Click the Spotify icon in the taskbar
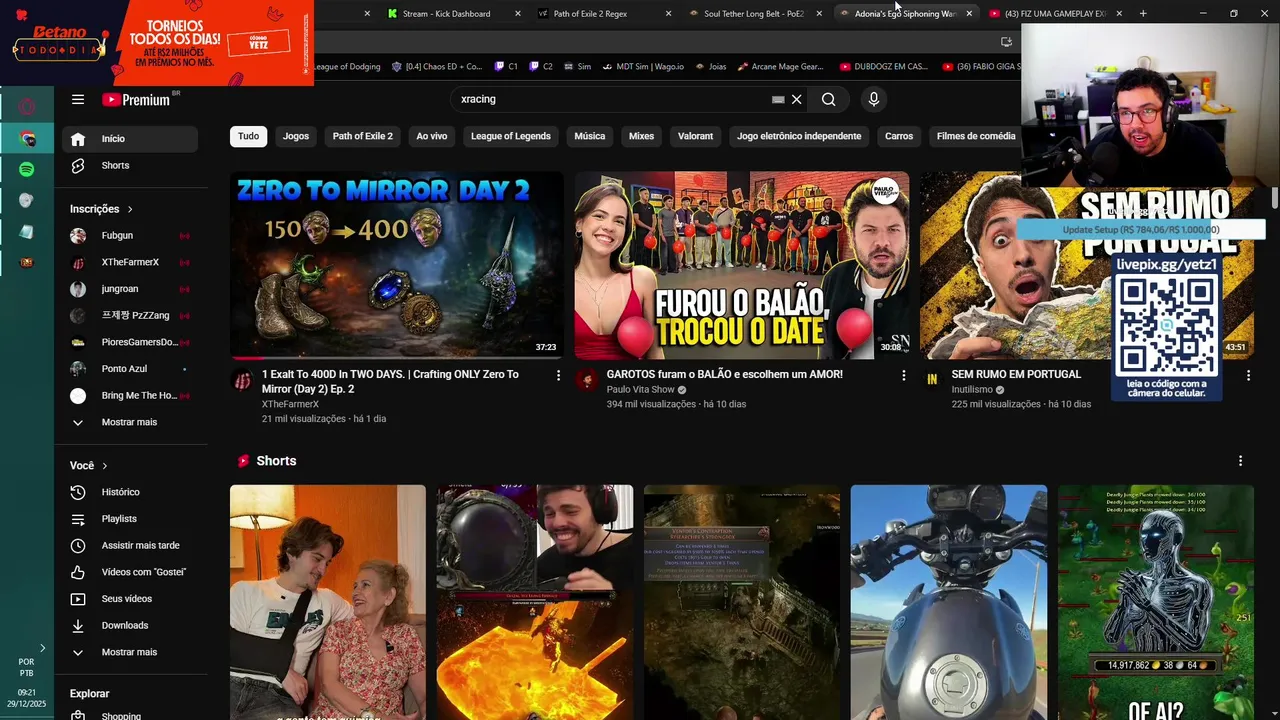The height and width of the screenshot is (720, 1280). click(27, 169)
